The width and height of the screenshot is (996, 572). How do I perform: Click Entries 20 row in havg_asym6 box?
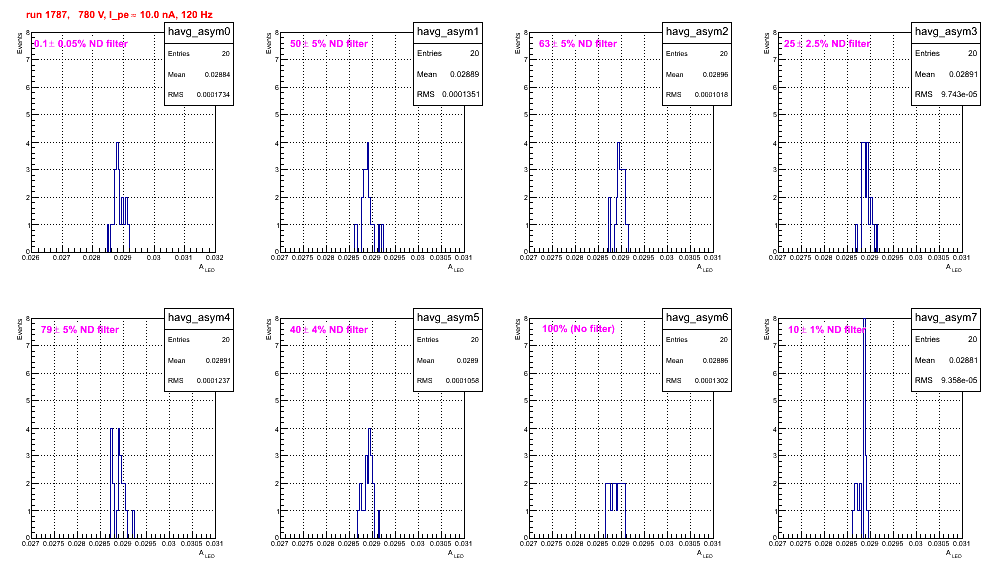(697, 340)
